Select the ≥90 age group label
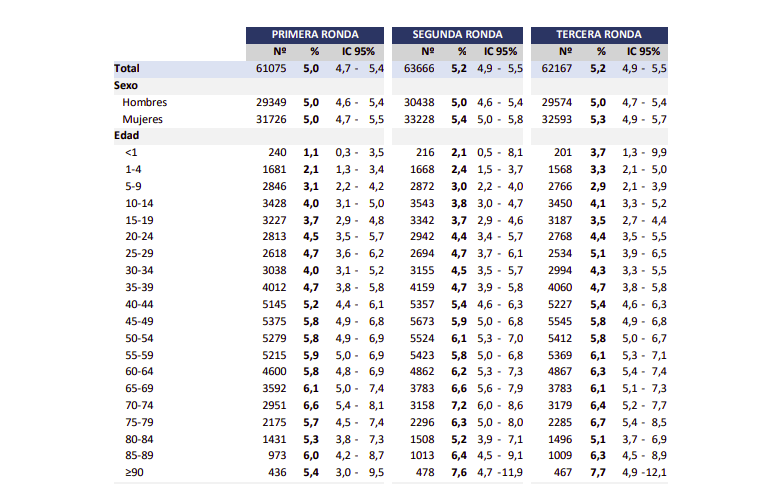 [x=133, y=471]
